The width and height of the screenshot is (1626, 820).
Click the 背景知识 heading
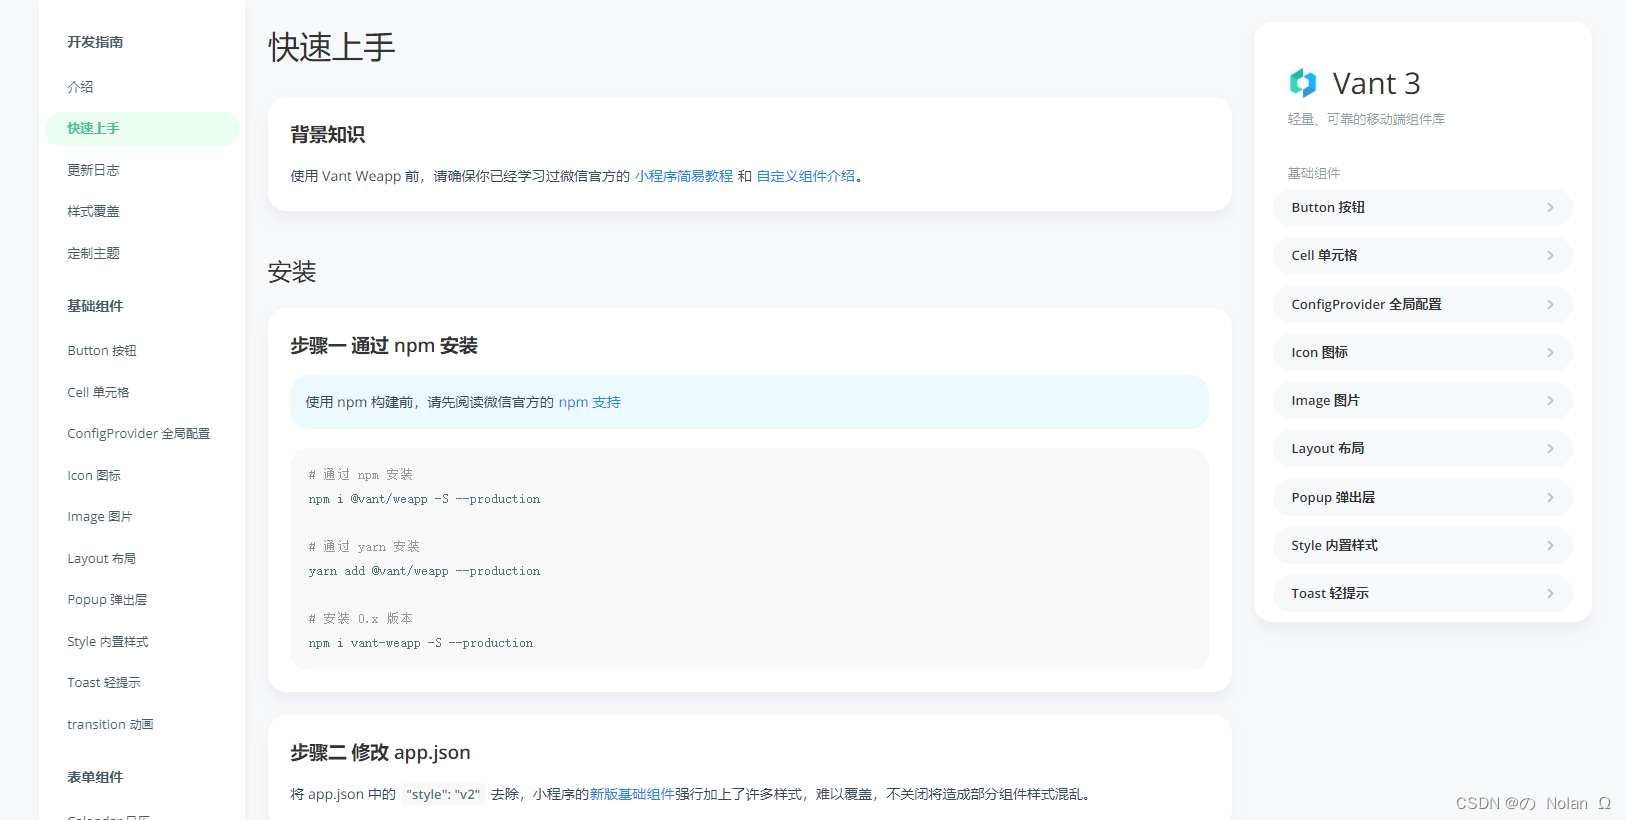[328, 135]
